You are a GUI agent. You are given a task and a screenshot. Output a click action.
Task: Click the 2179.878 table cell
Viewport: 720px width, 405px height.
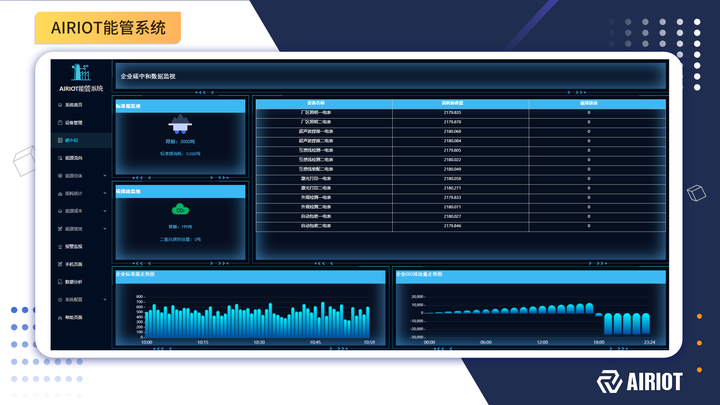[x=452, y=122]
